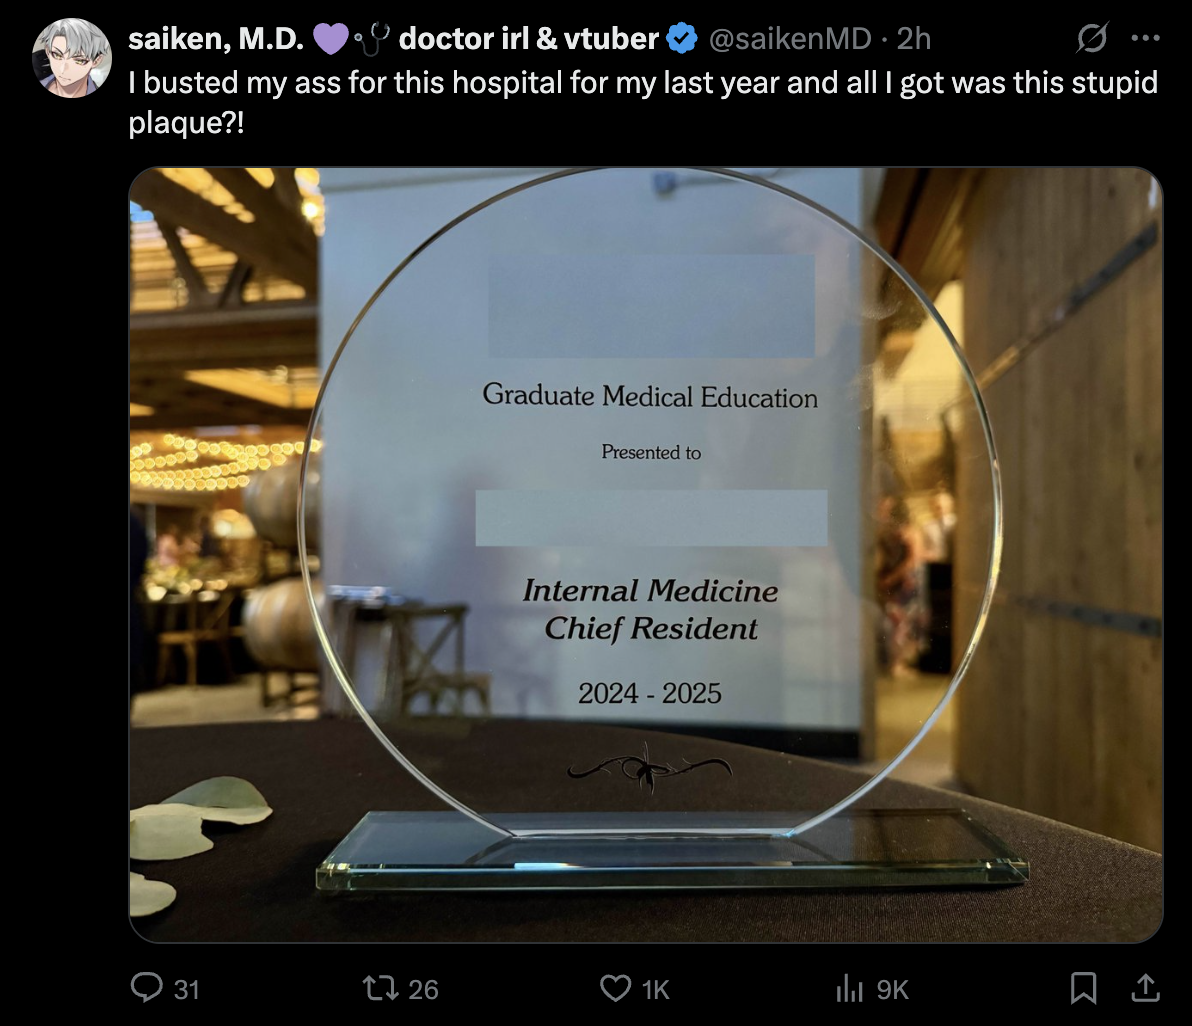Click the repost count 26
Image resolution: width=1192 pixels, height=1026 pixels.
424,989
